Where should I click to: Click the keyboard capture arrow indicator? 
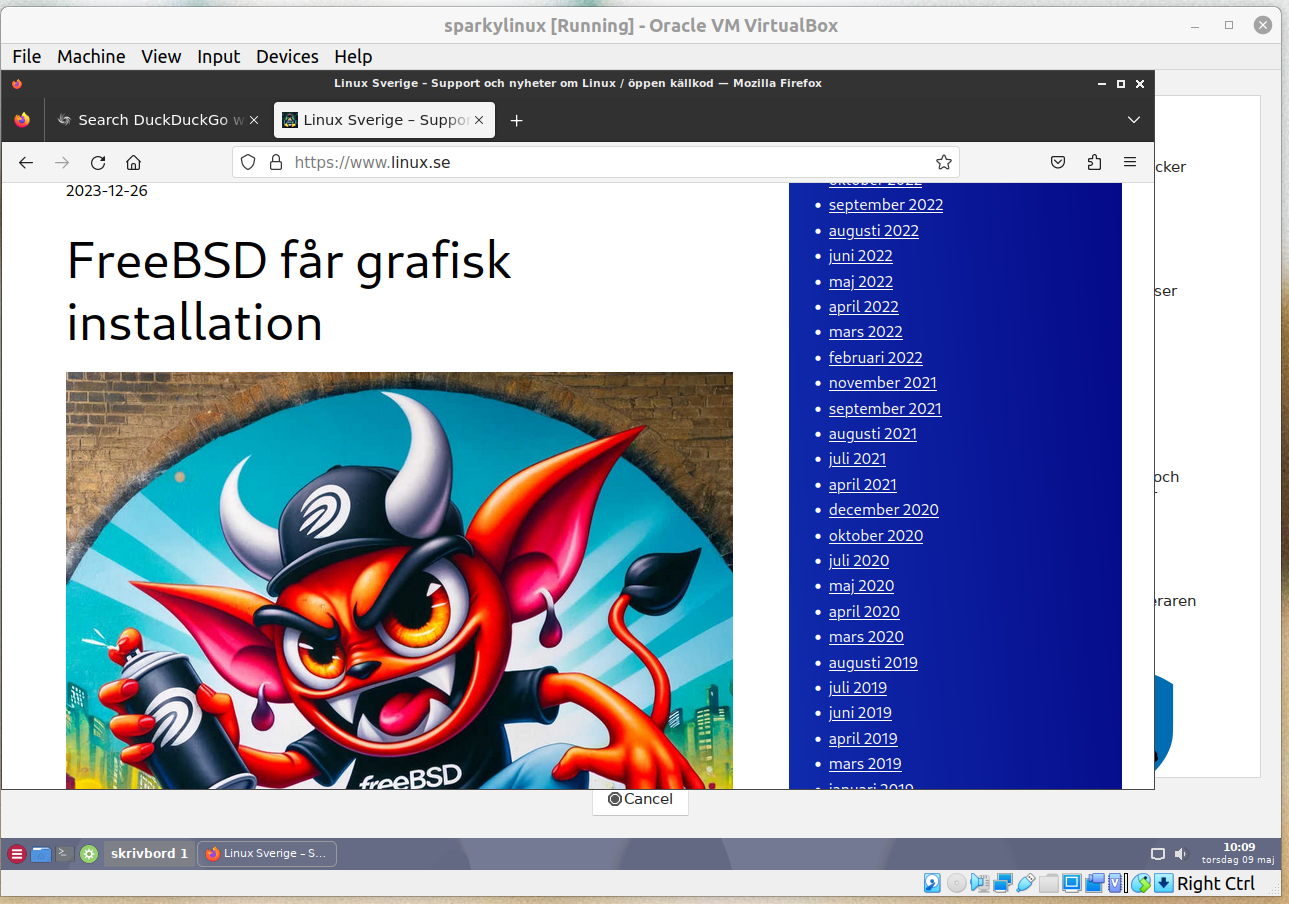pos(1164,883)
